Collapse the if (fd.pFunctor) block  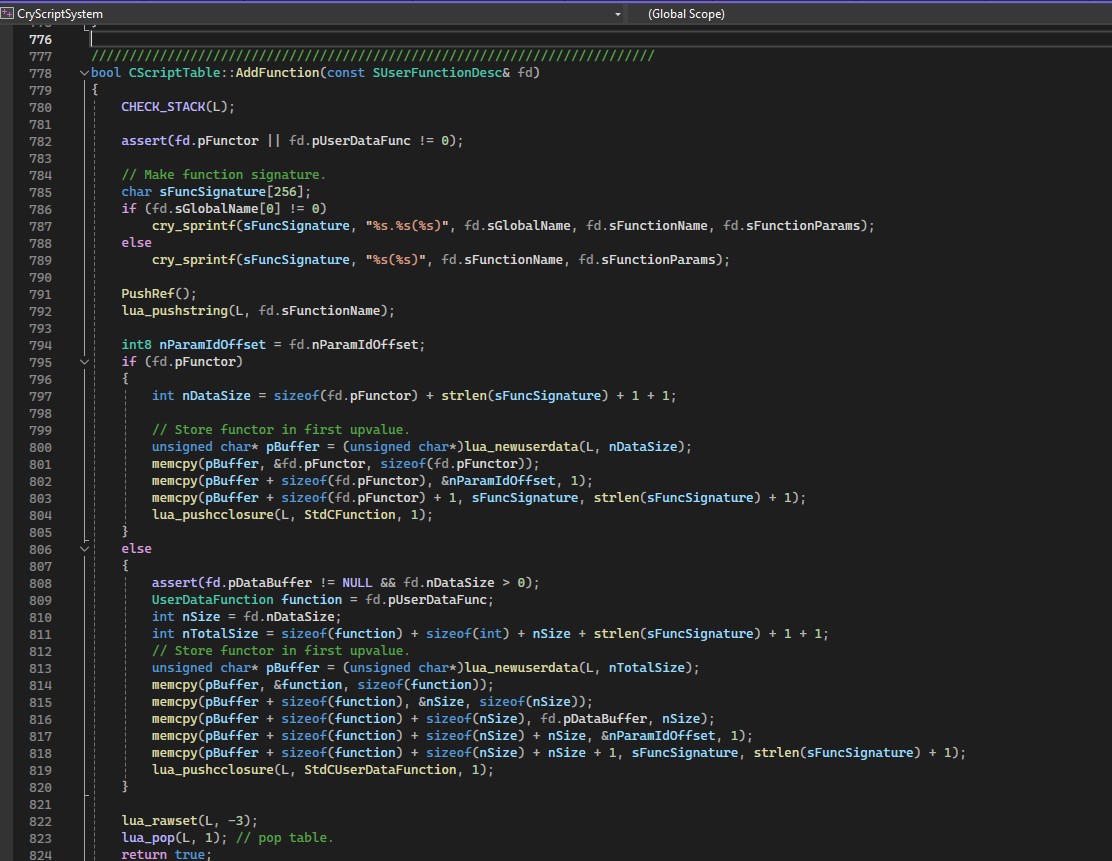[x=83, y=361]
